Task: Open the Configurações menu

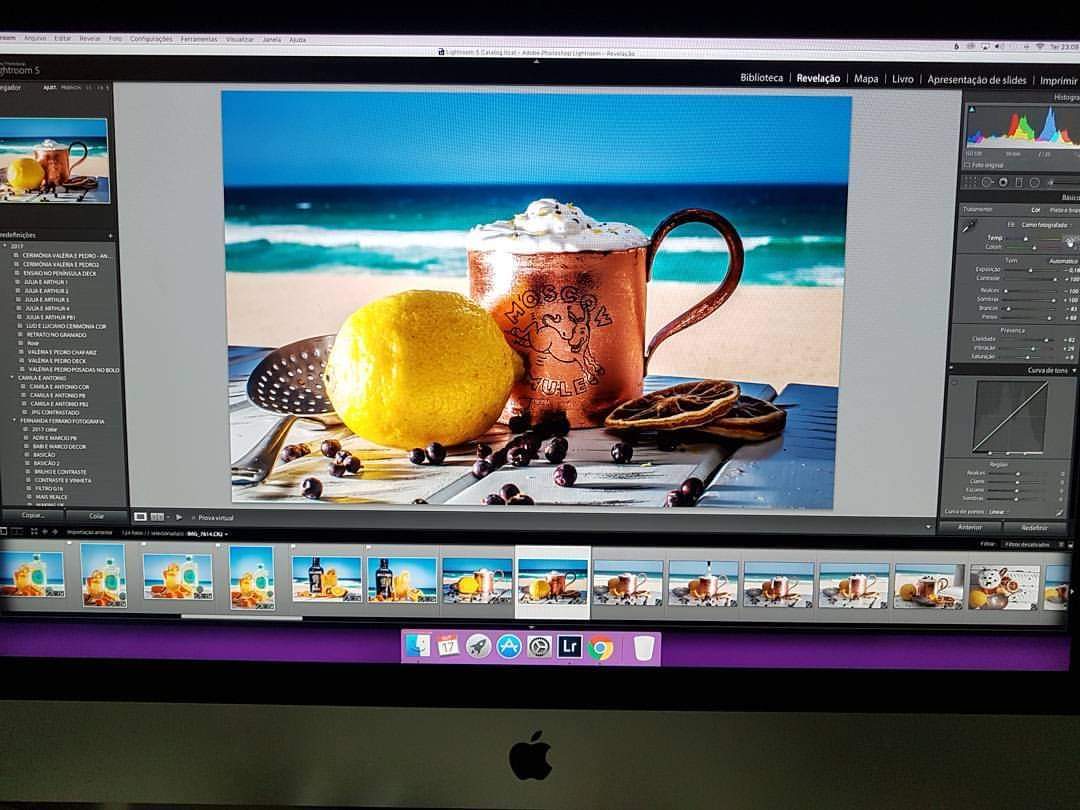Action: 151,39
